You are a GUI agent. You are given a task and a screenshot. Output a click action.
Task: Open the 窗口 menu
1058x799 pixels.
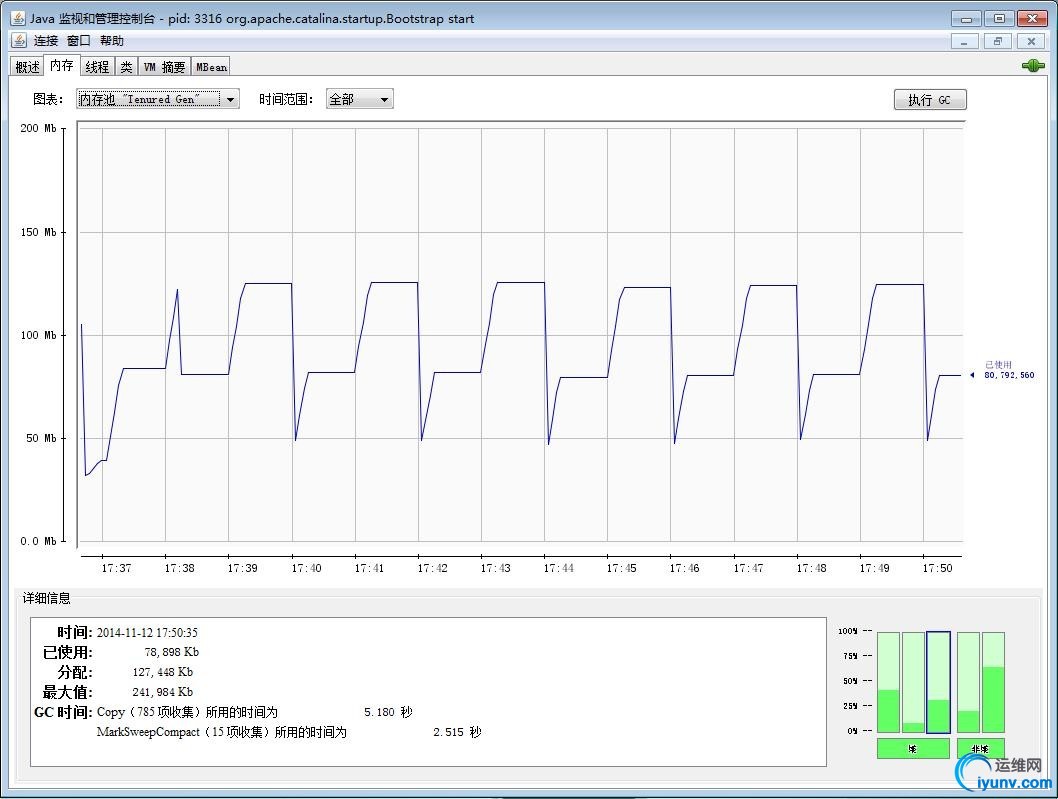79,41
